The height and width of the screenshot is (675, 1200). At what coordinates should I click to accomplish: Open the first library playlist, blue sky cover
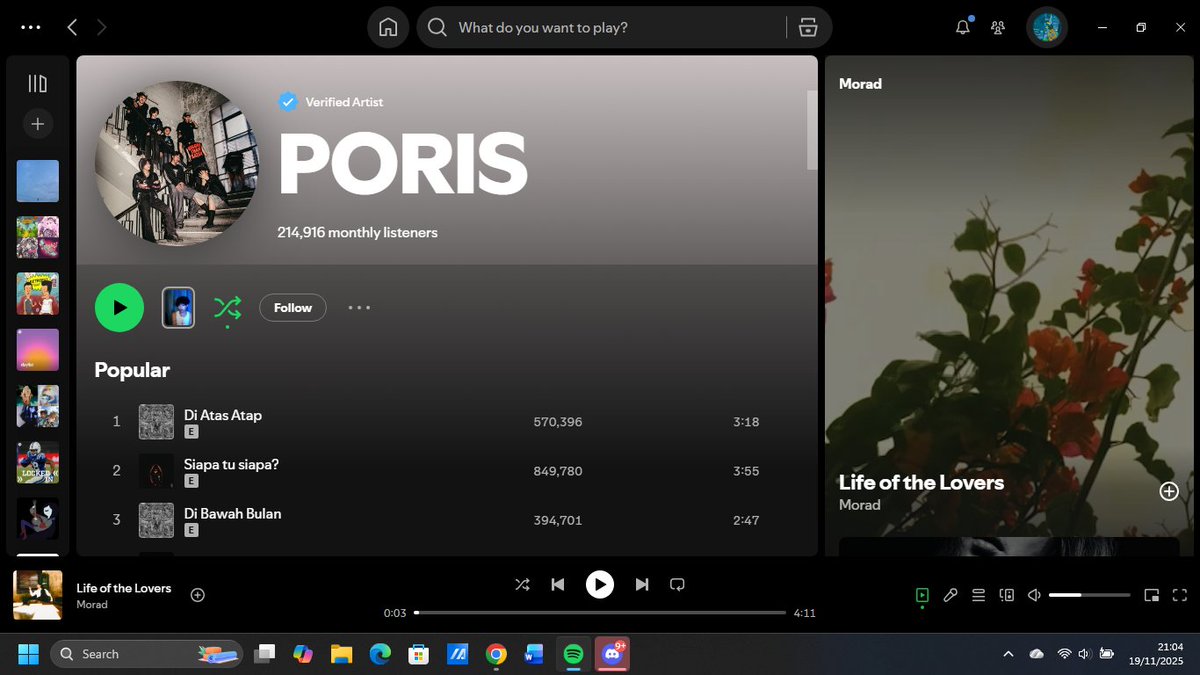click(x=37, y=181)
